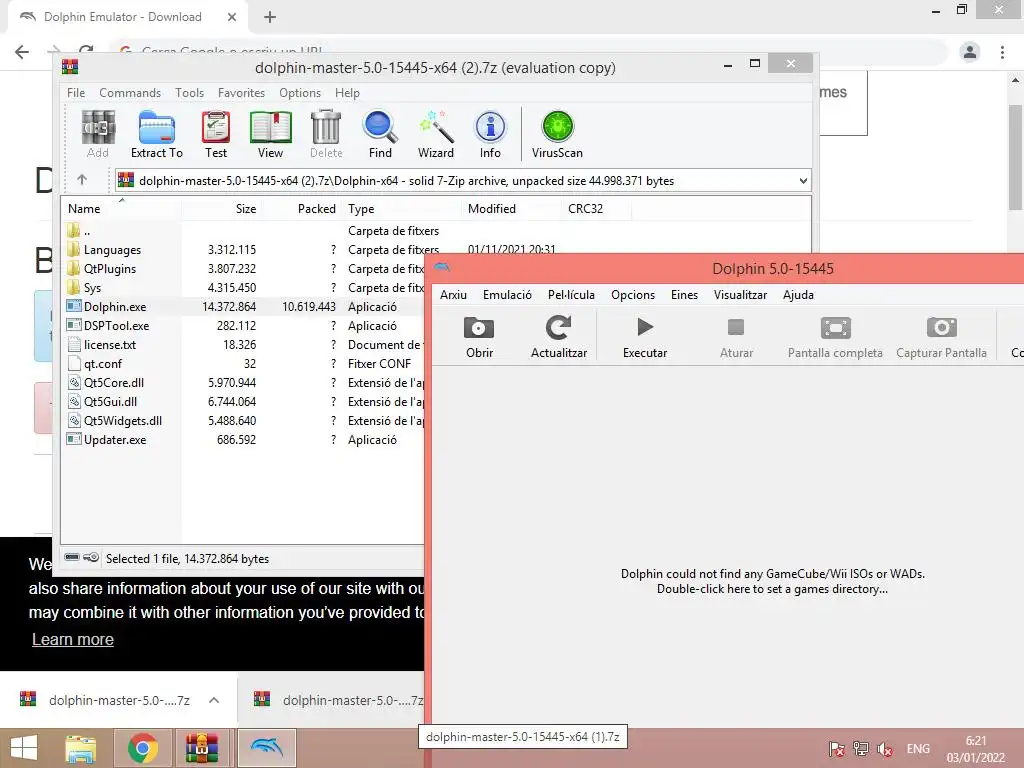Click Capturar Pantalla camera icon
Screen dimensions: 1024x768
point(941,337)
